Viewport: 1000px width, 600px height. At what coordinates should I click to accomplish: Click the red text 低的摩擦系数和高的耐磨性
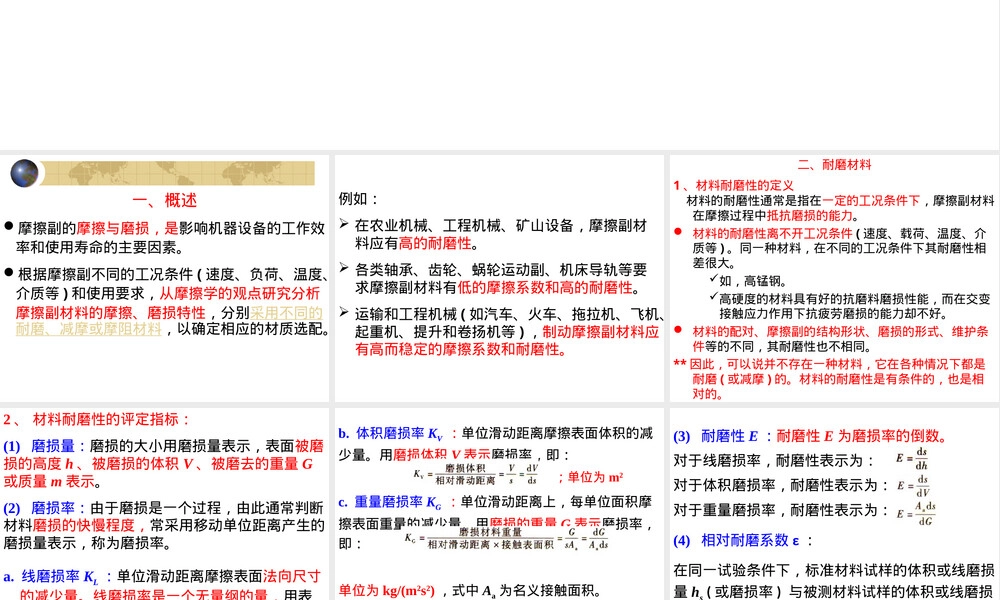[545, 288]
